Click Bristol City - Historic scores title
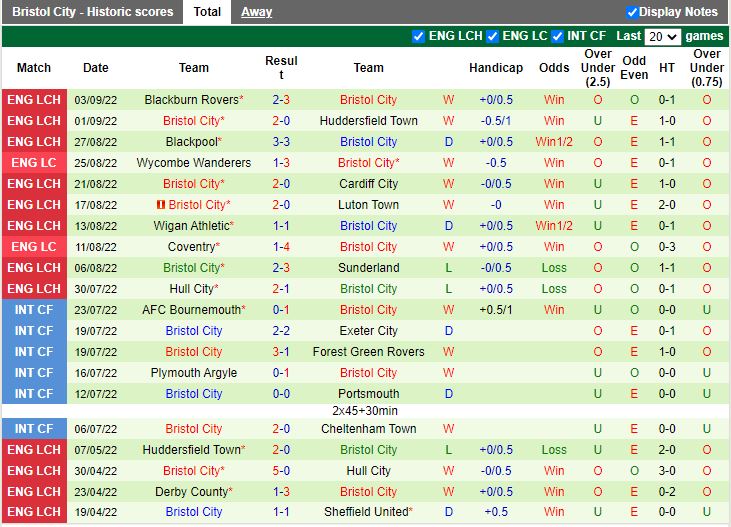This screenshot has width=731, height=527. click(x=92, y=12)
